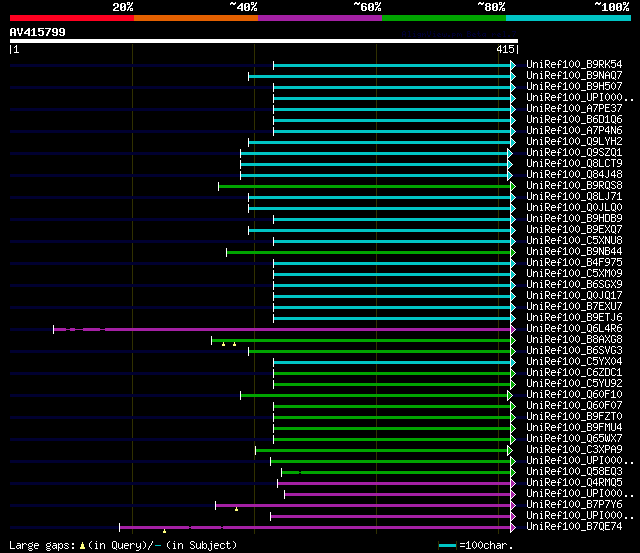Click the purple ~60% segment of the legend
The height and width of the screenshot is (553, 640).
click(x=320, y=18)
